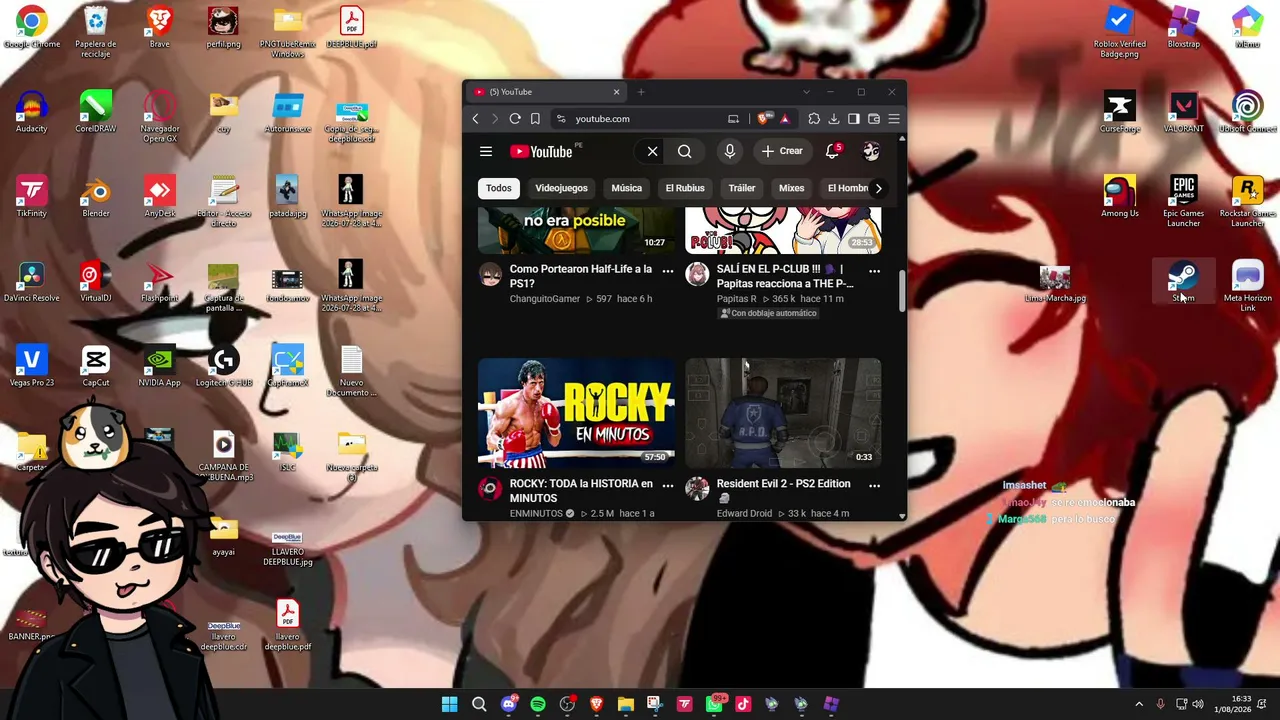Toggle the Brave sidebar panel
This screenshot has width=1280, height=720.
point(854,119)
